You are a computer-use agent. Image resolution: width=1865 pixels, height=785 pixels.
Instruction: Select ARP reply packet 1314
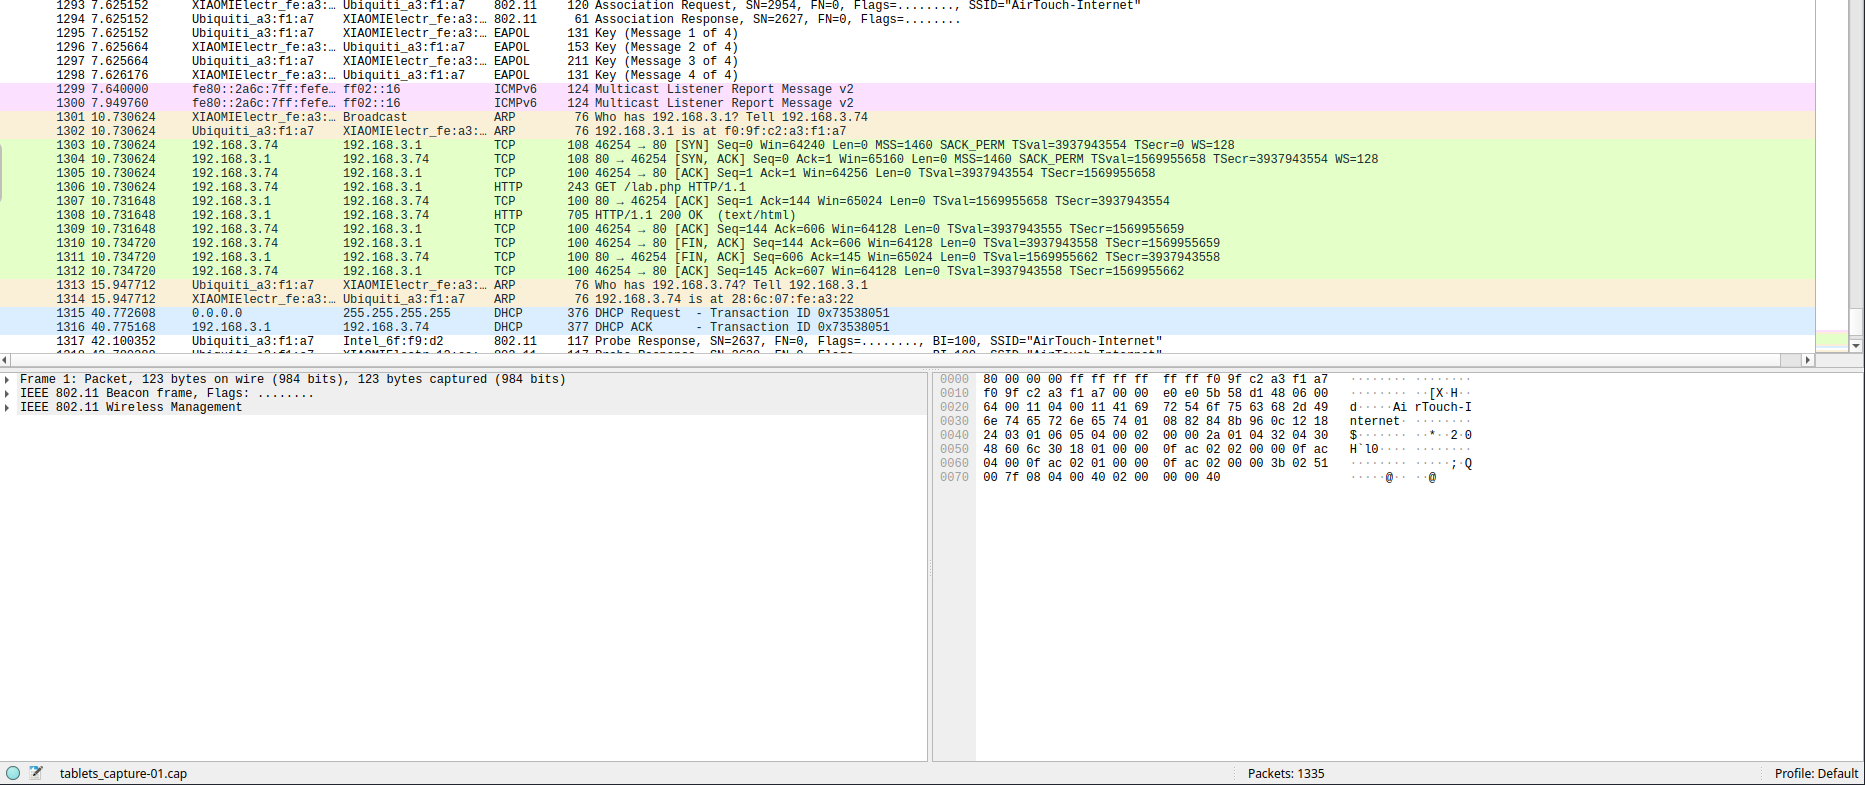click(x=907, y=299)
